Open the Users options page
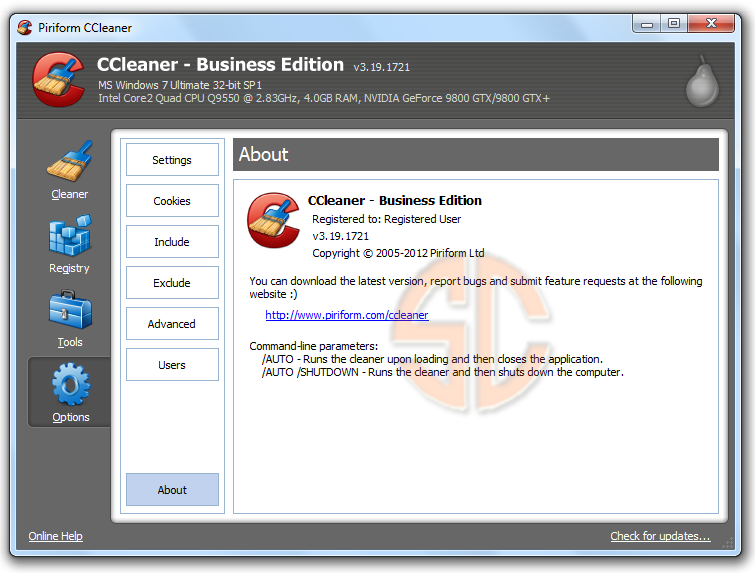This screenshot has width=755, height=573. [172, 365]
